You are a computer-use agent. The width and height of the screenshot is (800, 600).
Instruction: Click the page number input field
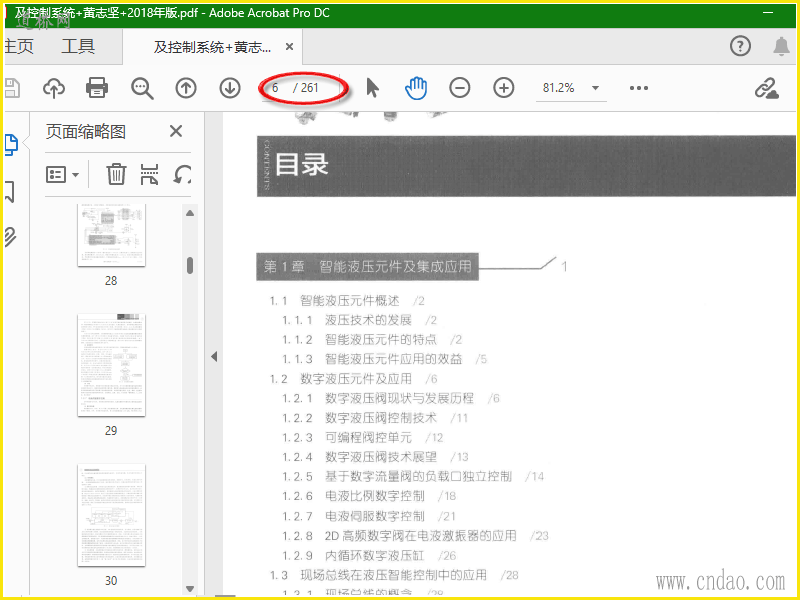278,88
